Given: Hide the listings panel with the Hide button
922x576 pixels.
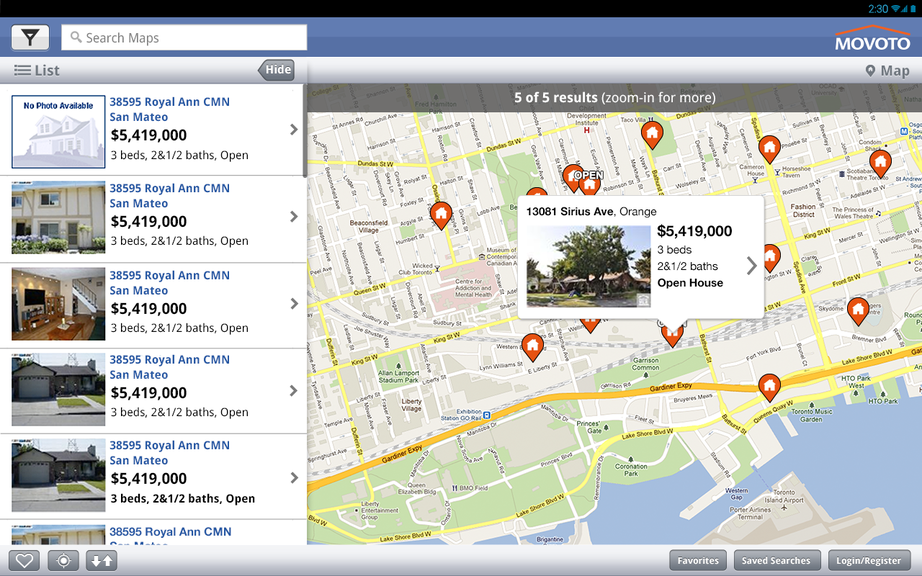Looking at the screenshot, I should 276,70.
